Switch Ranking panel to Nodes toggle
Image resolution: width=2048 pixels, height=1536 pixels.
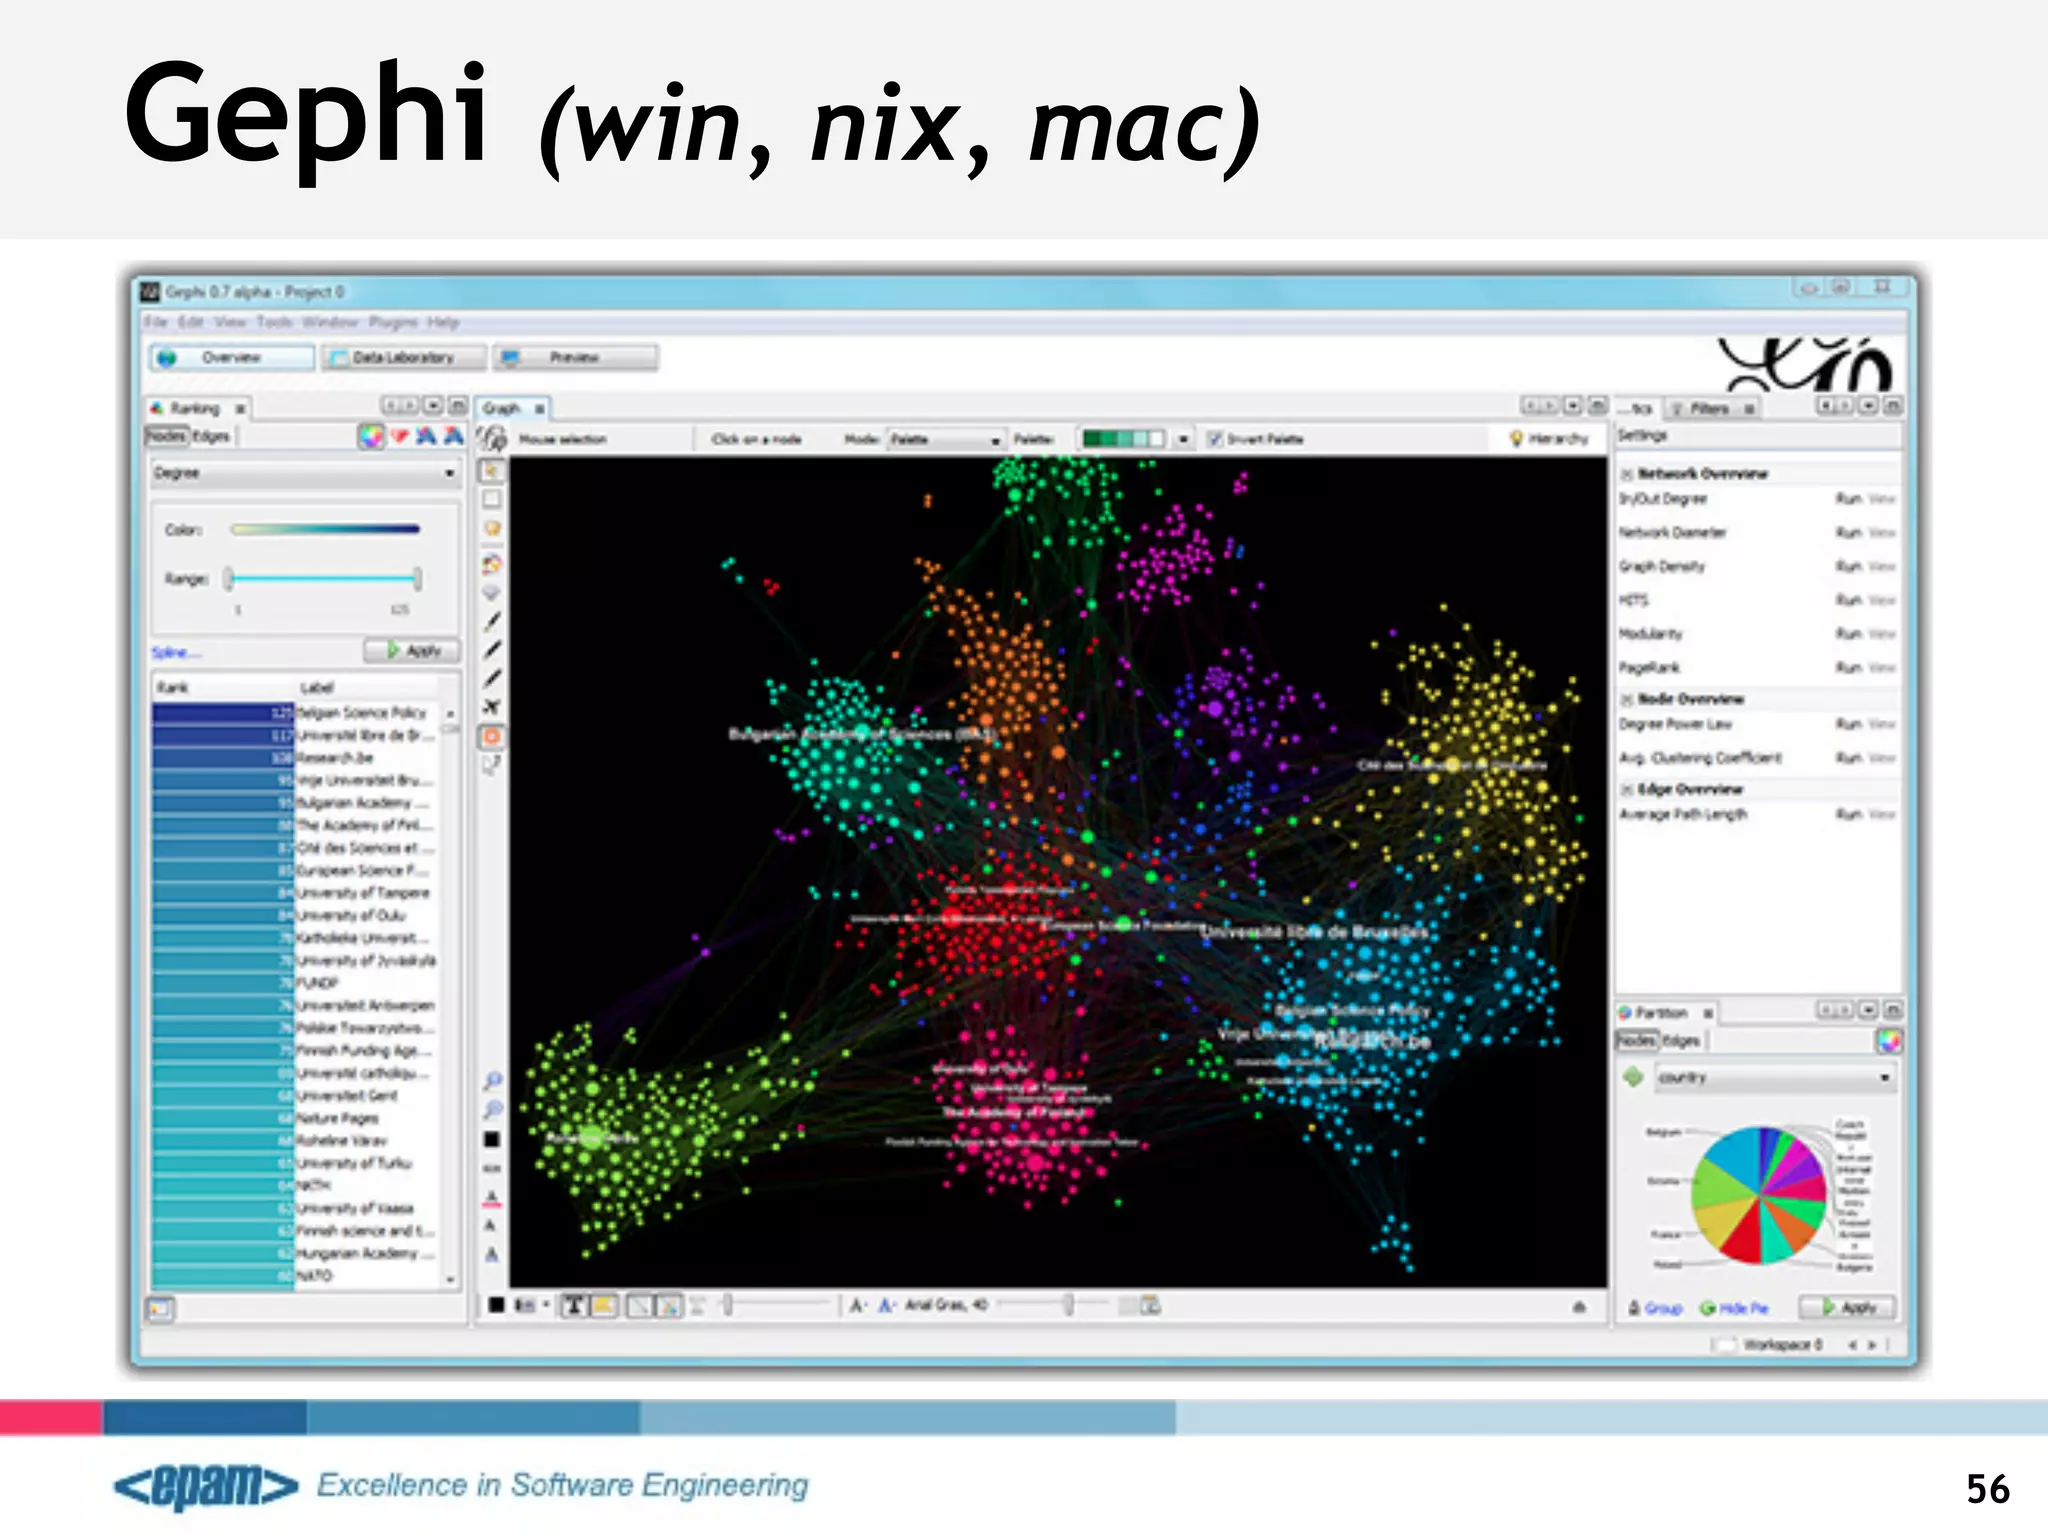pyautogui.click(x=166, y=436)
